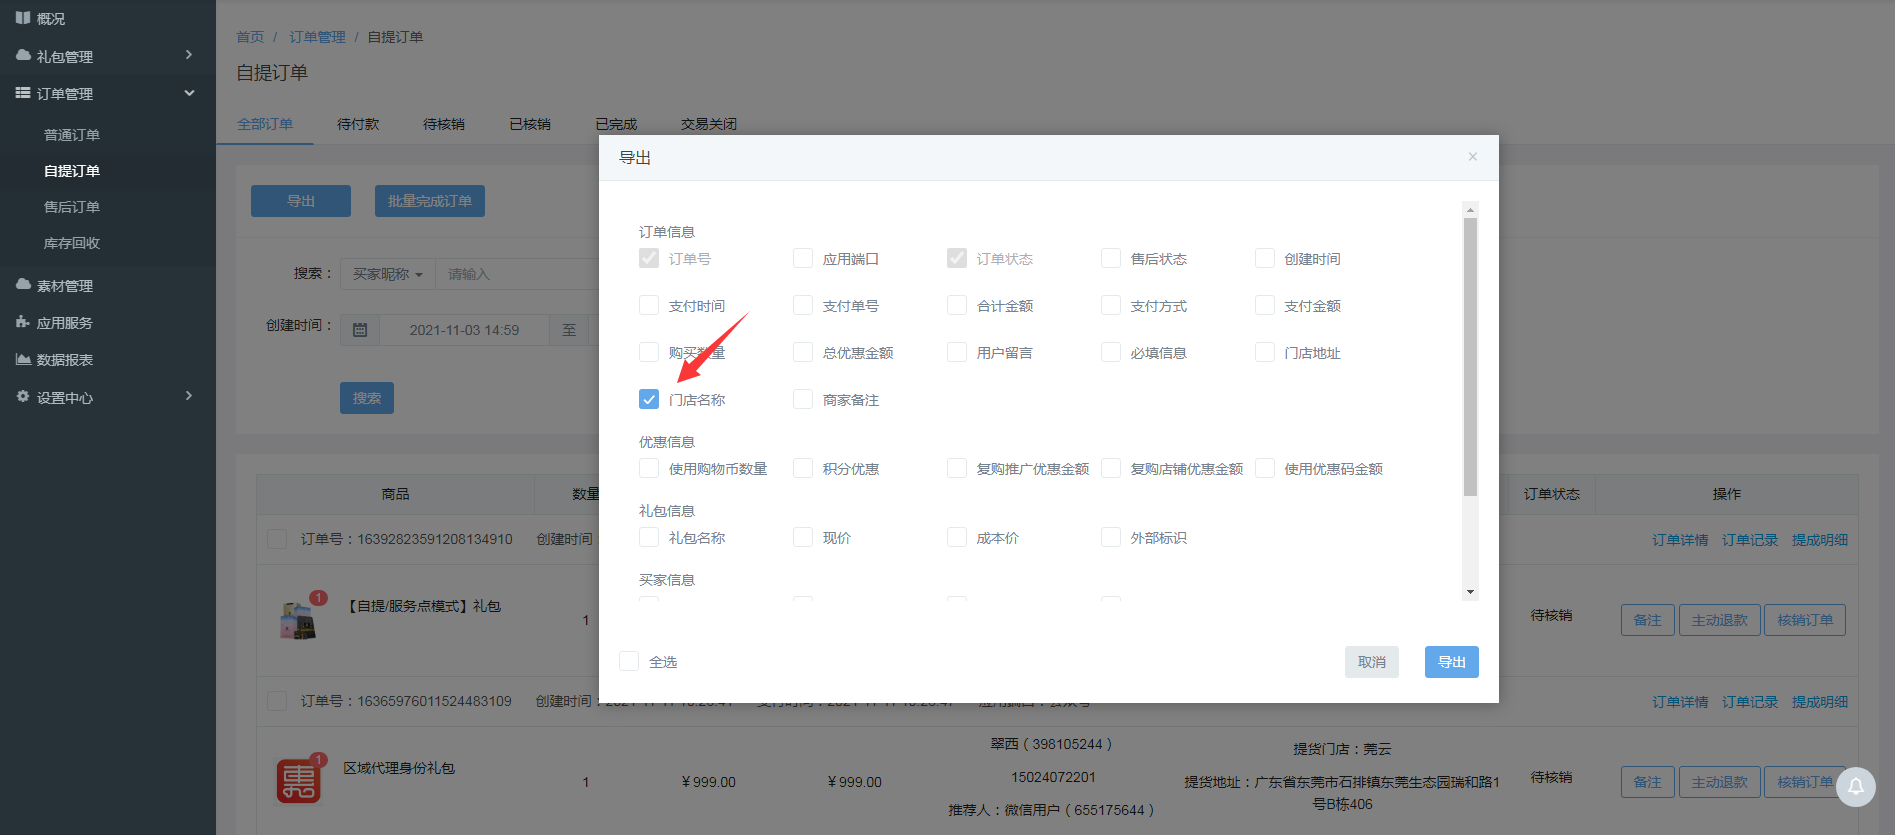Click the 请输入 search input
Viewport: 1895px width, 835px height.
517,274
